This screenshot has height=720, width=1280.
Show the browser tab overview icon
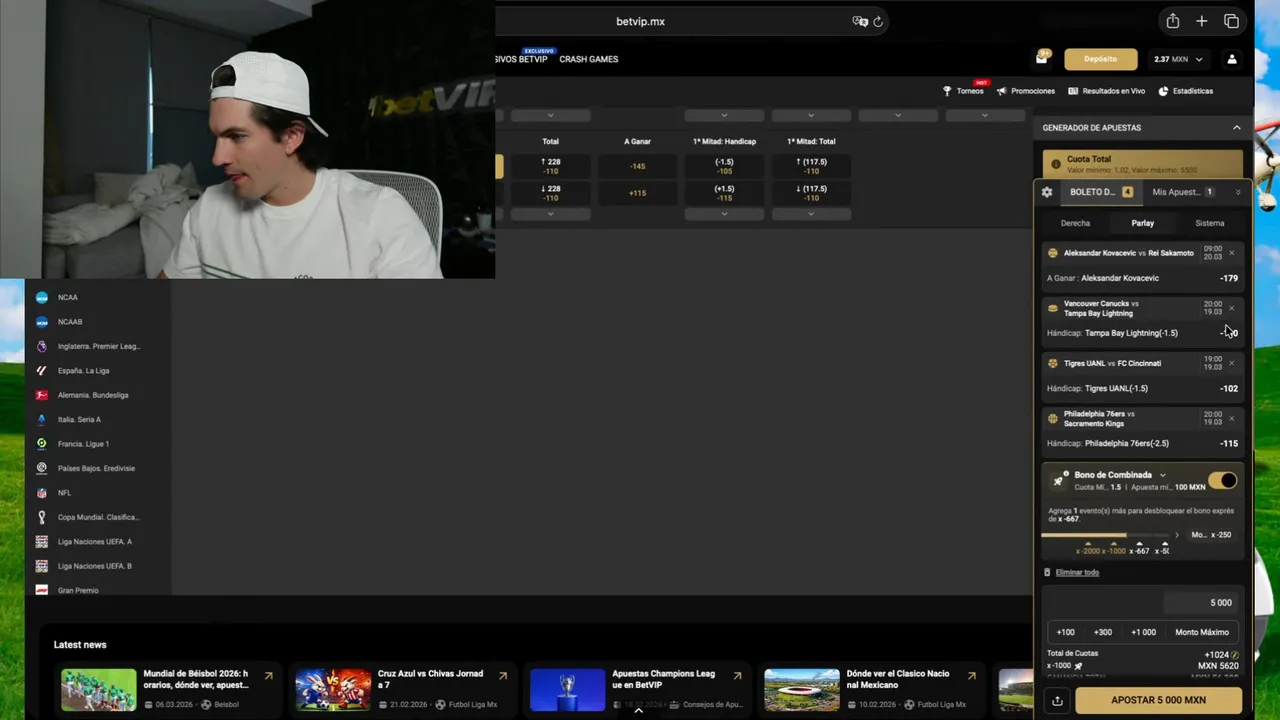[x=1231, y=21]
